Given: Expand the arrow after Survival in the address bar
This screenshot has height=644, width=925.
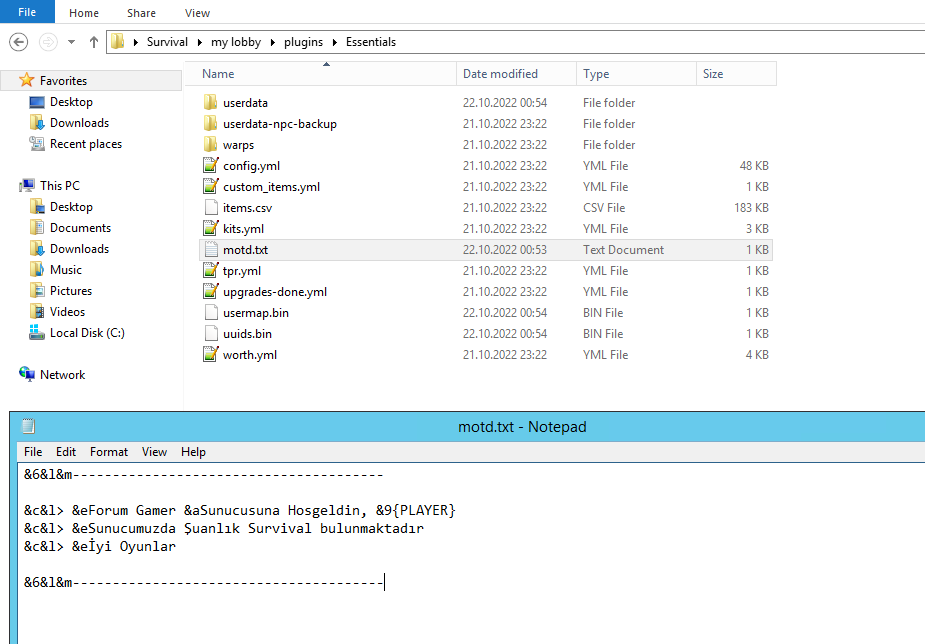Looking at the screenshot, I should [x=199, y=42].
